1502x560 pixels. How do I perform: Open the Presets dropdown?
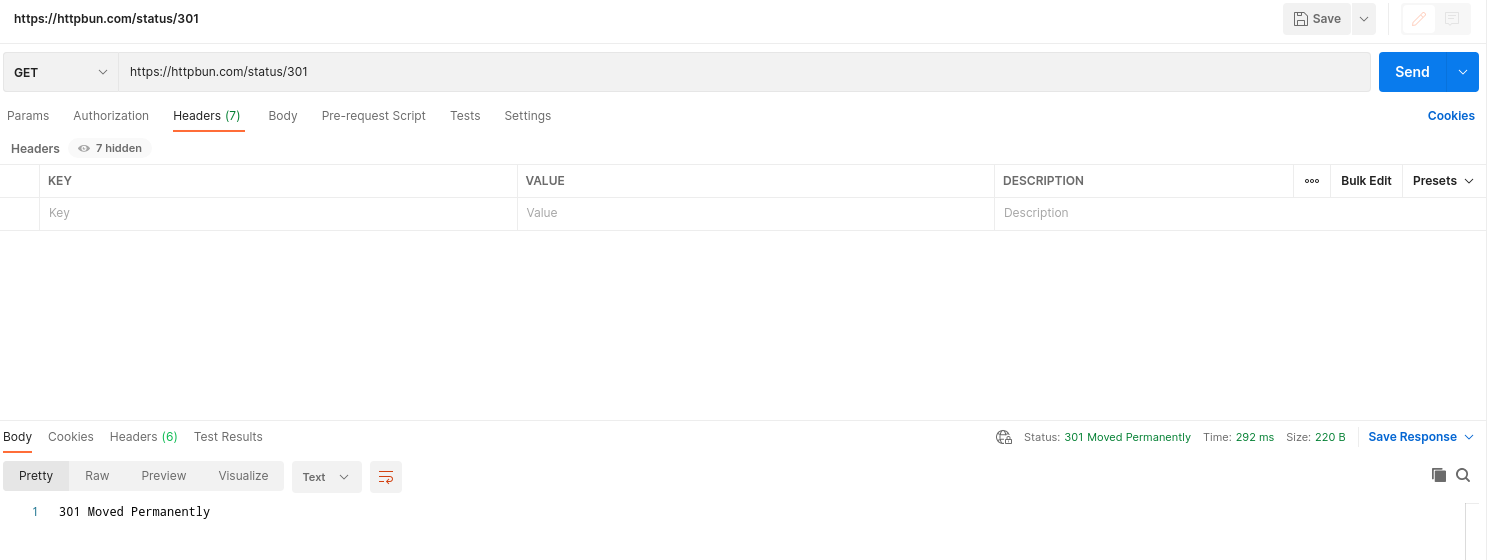pos(1443,181)
